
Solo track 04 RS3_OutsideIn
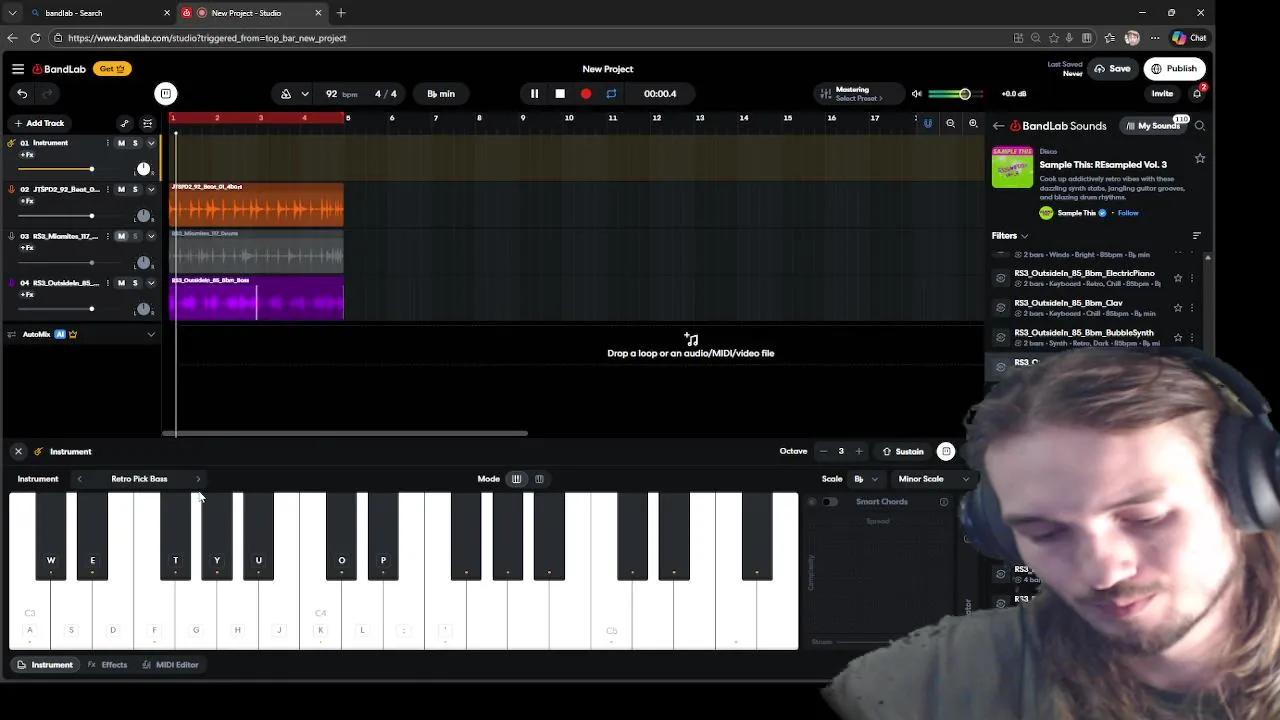(135, 283)
